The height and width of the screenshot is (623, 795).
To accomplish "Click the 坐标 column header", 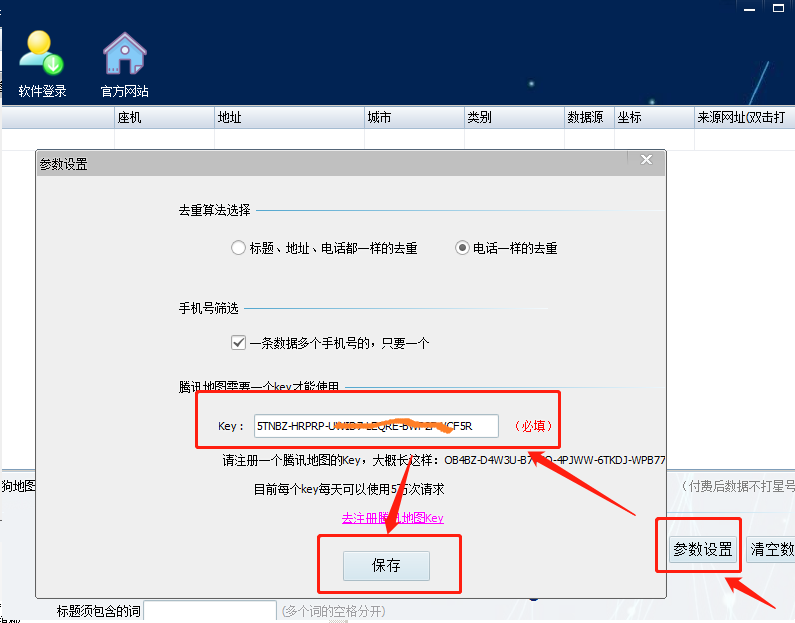I will (652, 118).
